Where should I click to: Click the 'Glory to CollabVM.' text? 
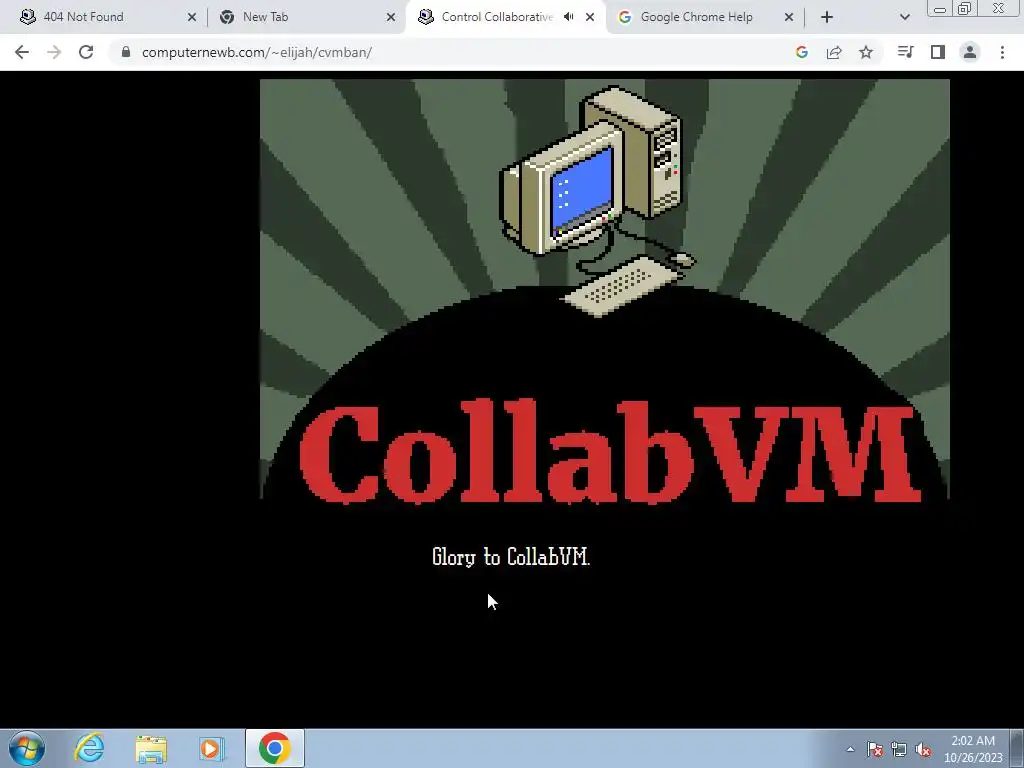511,557
